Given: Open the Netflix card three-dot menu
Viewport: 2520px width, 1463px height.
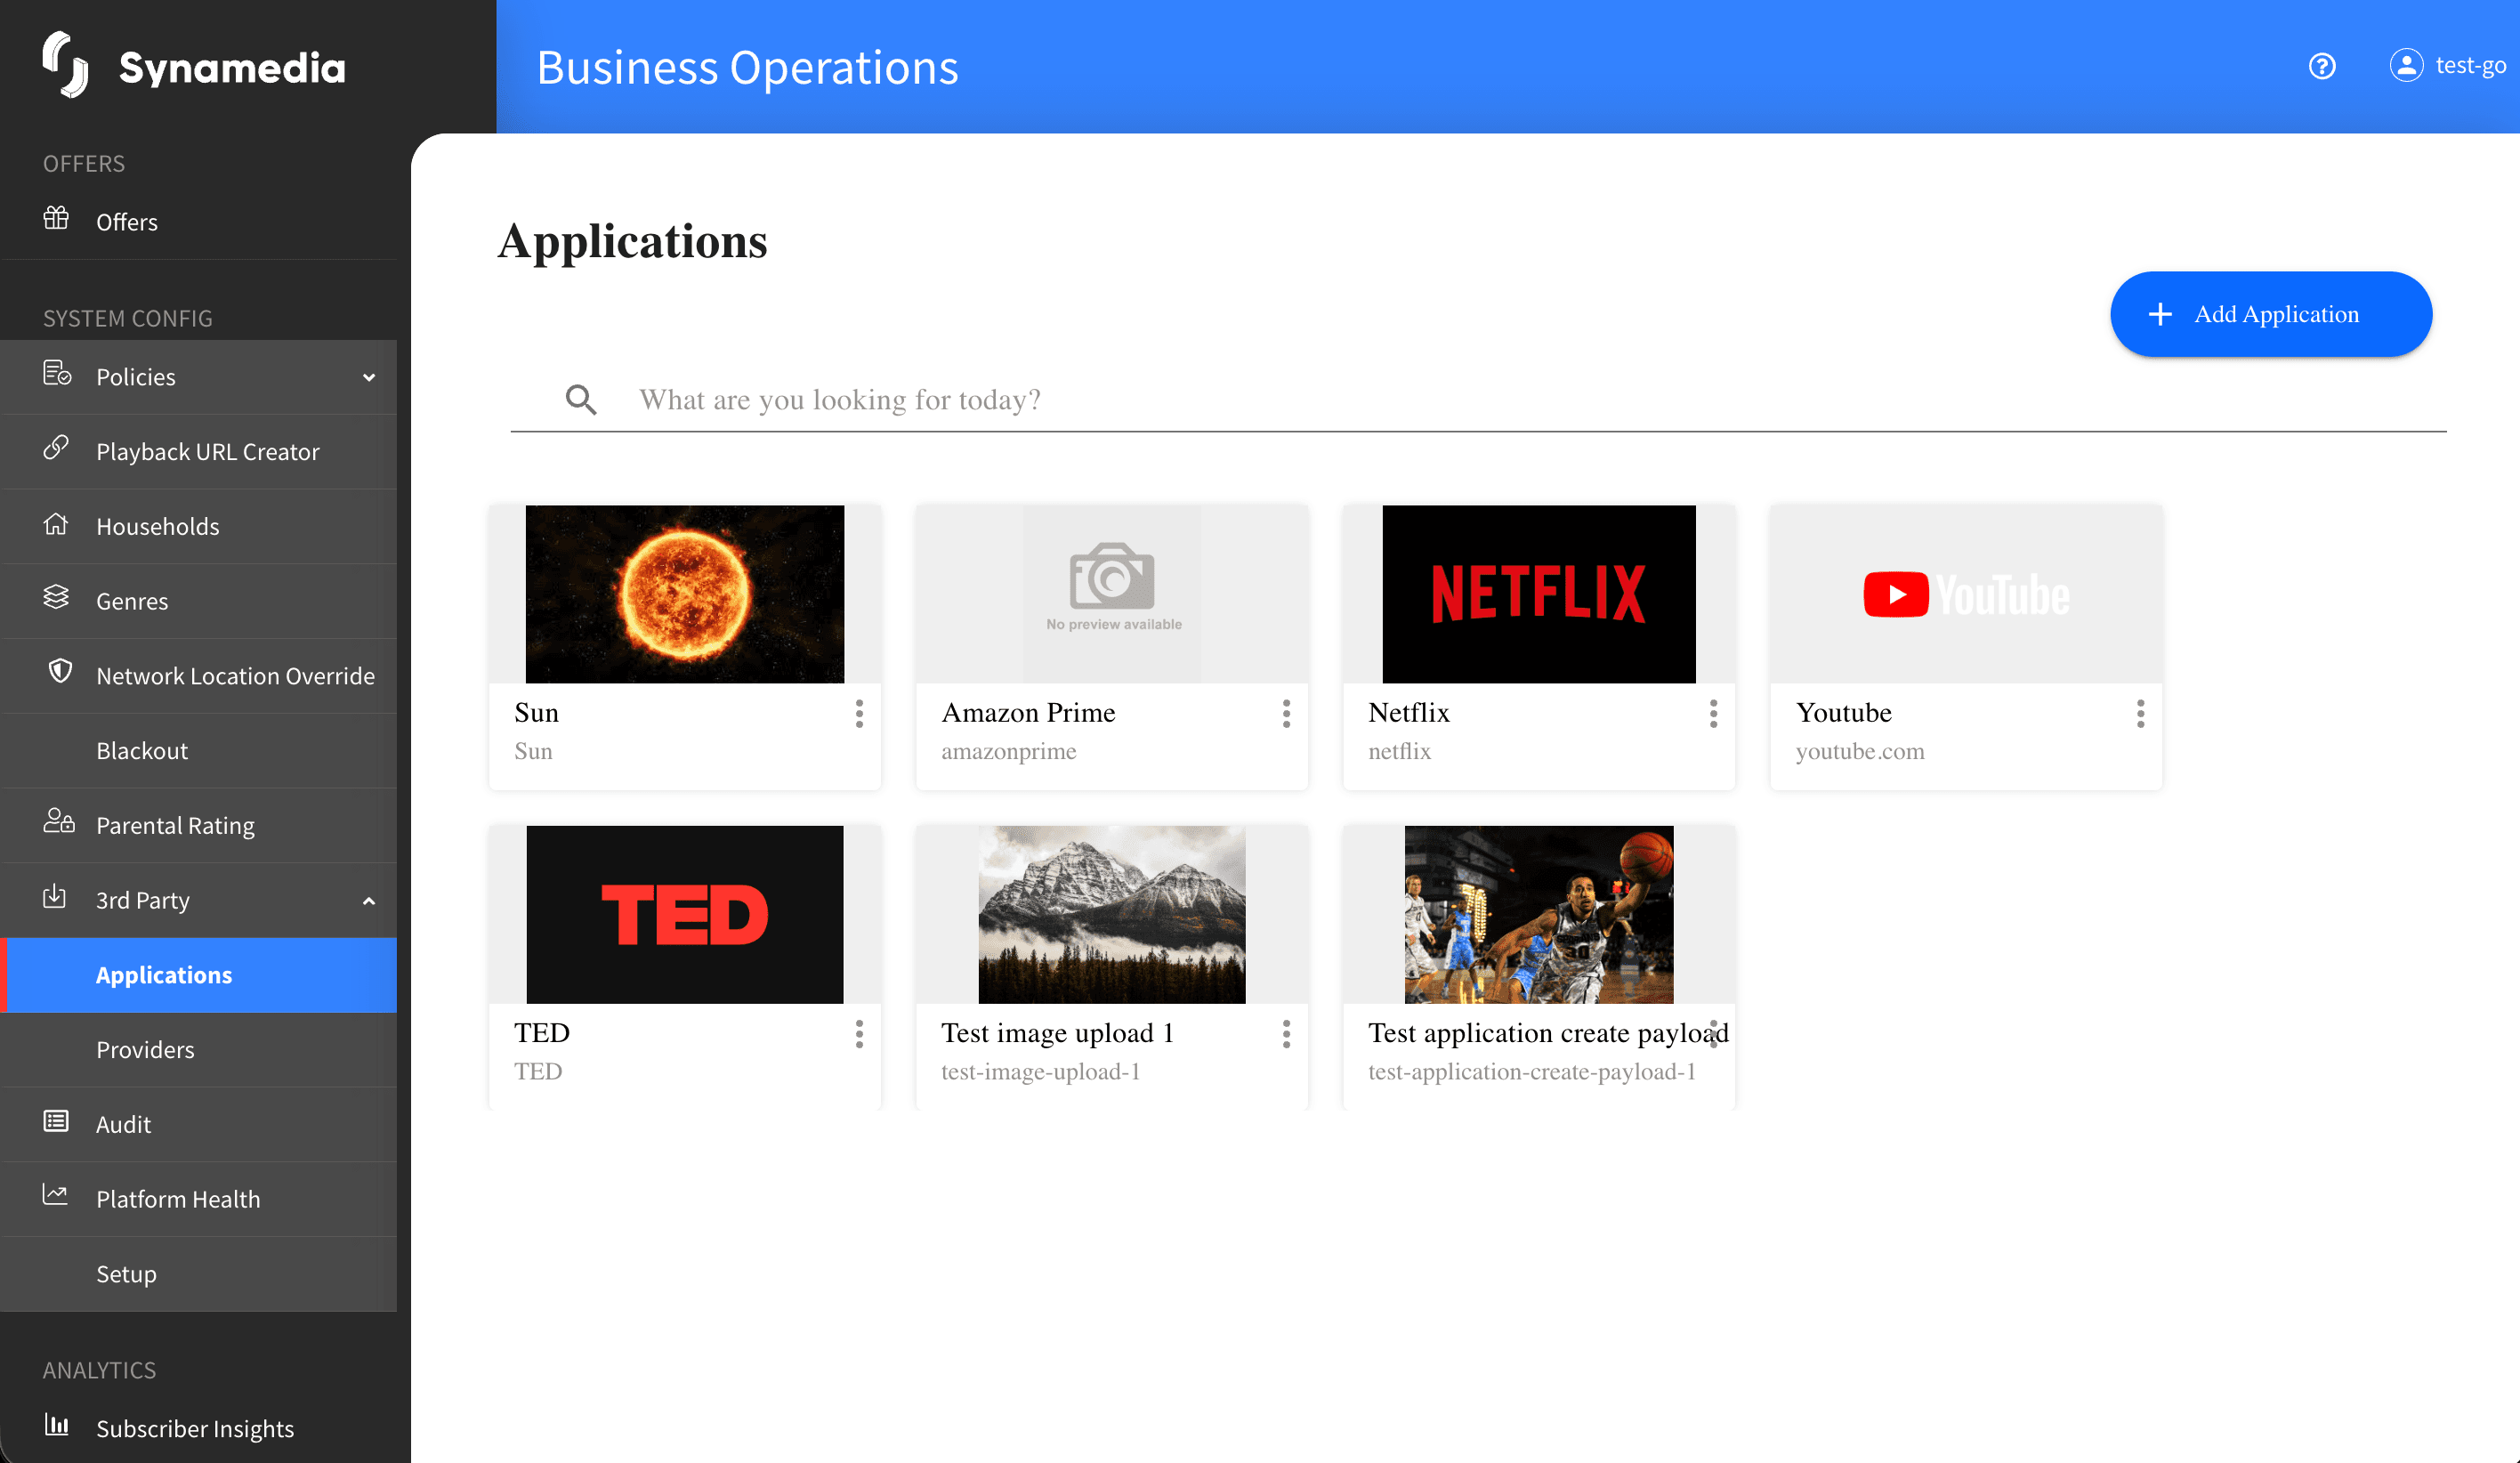Looking at the screenshot, I should point(1713,713).
